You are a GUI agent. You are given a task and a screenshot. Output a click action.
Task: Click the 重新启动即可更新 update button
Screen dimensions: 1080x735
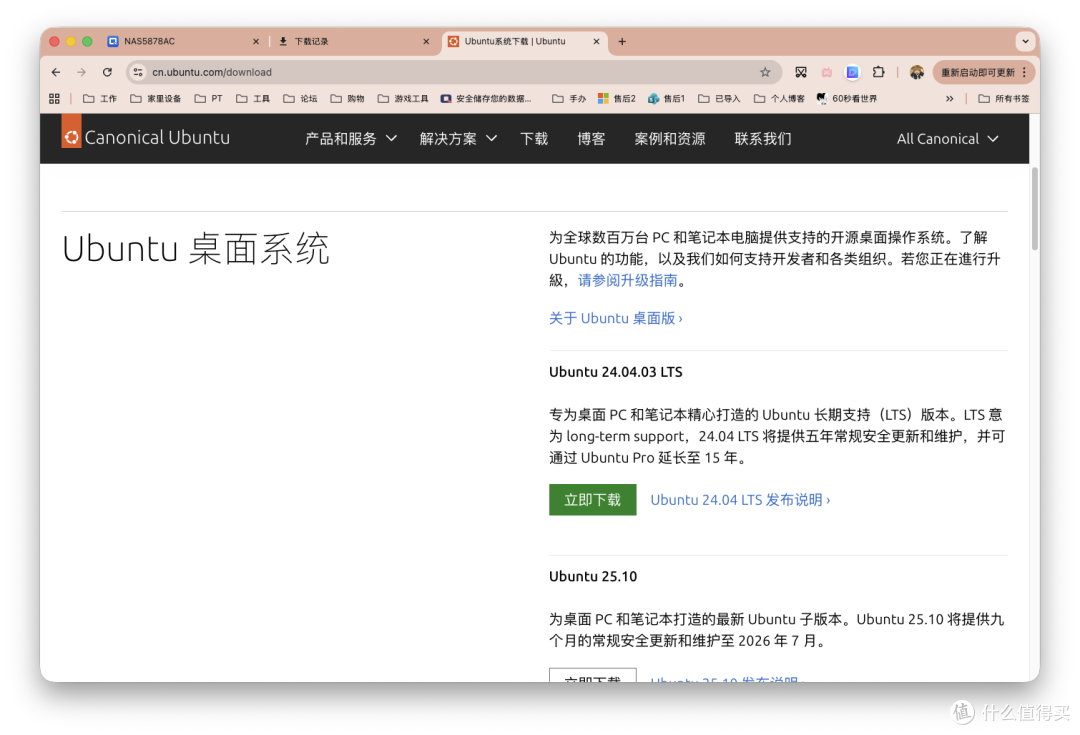tap(977, 72)
